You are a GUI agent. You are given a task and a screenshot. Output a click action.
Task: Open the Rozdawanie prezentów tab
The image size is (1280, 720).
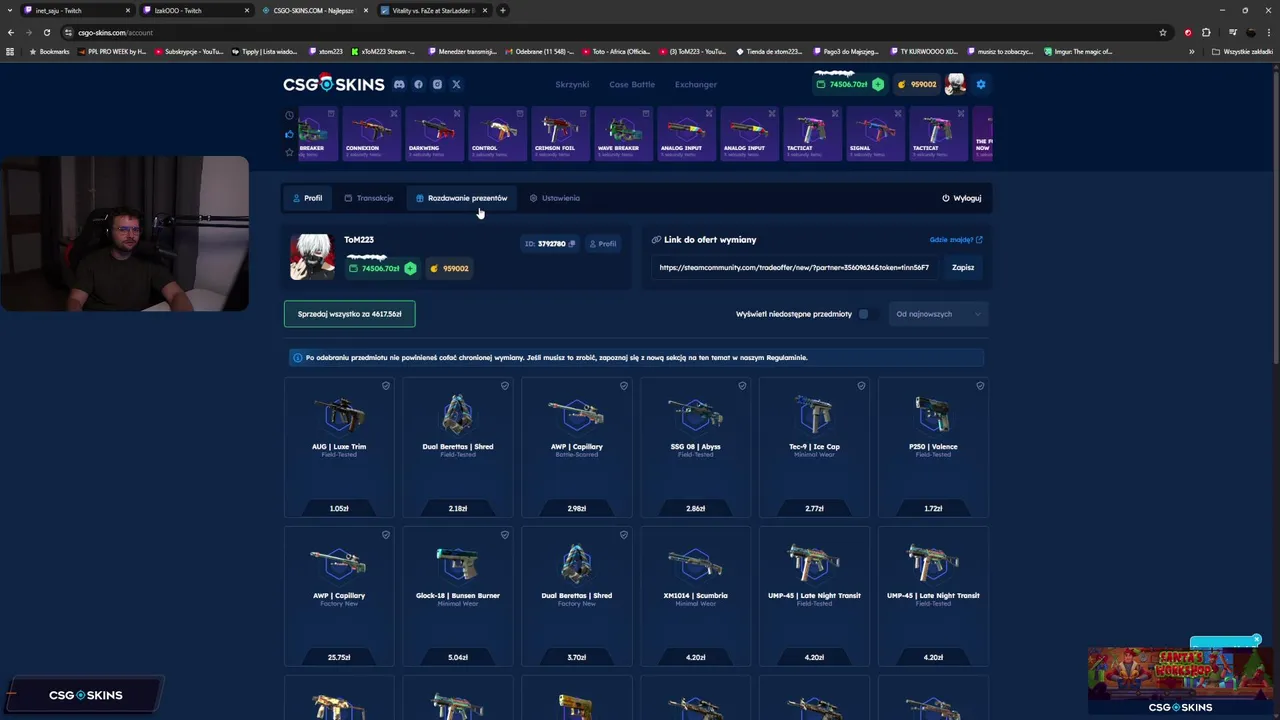pos(462,198)
